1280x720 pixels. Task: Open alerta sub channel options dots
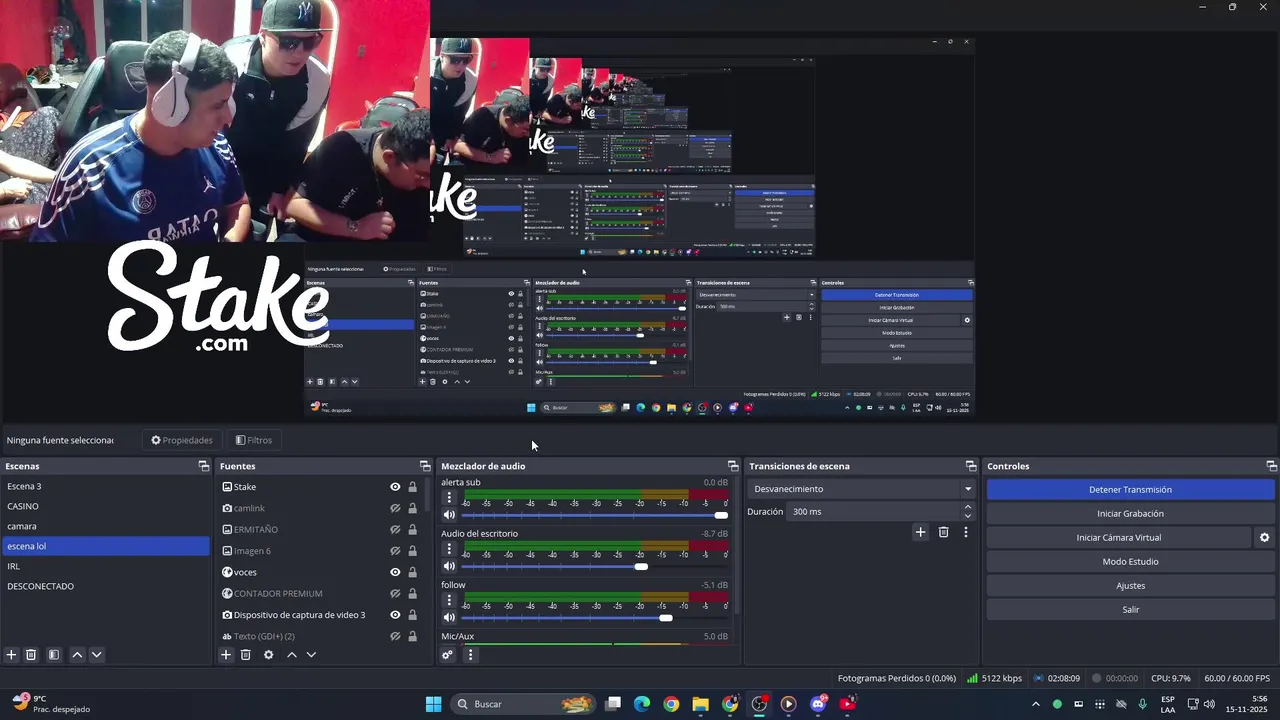point(449,498)
